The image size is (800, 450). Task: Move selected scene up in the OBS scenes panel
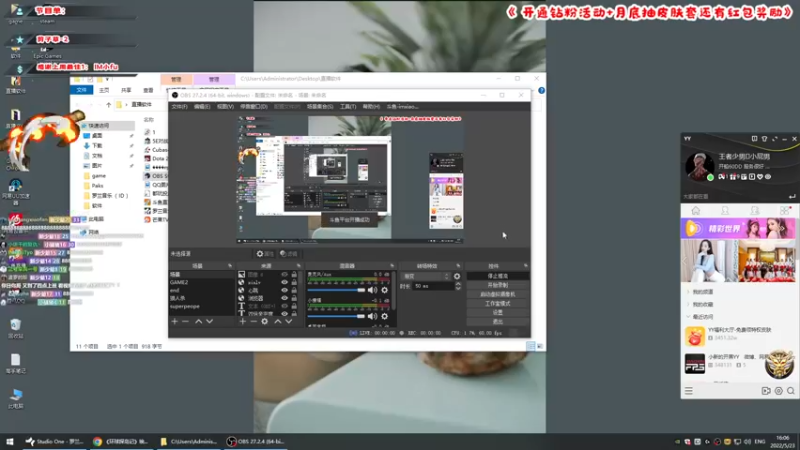tap(198, 321)
